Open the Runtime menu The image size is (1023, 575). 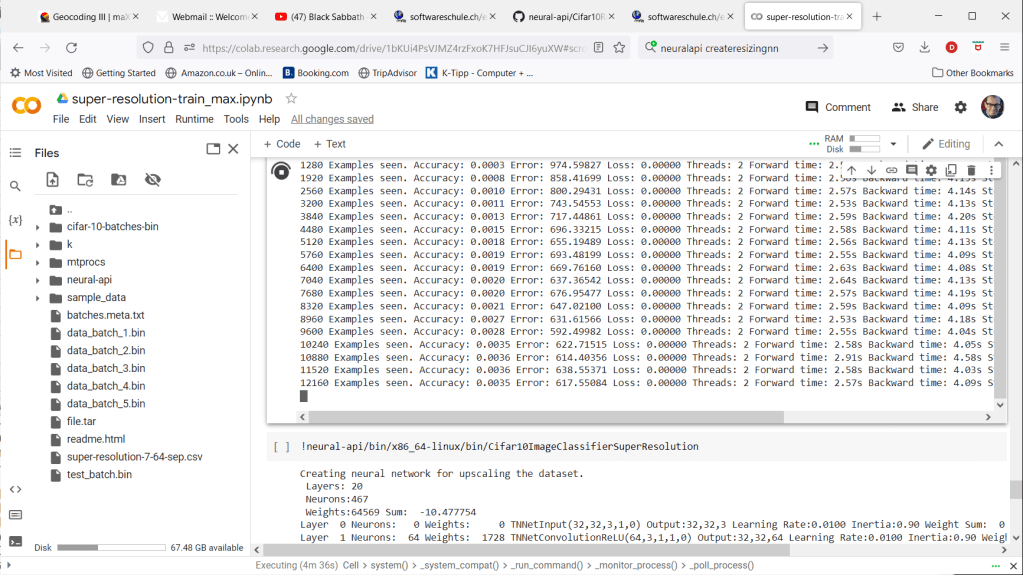[x=194, y=119]
